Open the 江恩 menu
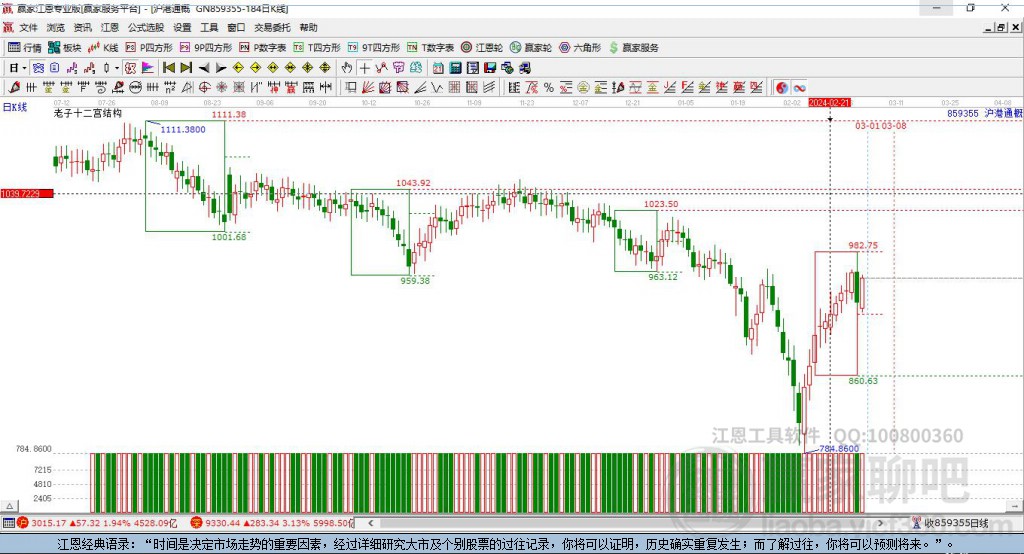 [110, 27]
